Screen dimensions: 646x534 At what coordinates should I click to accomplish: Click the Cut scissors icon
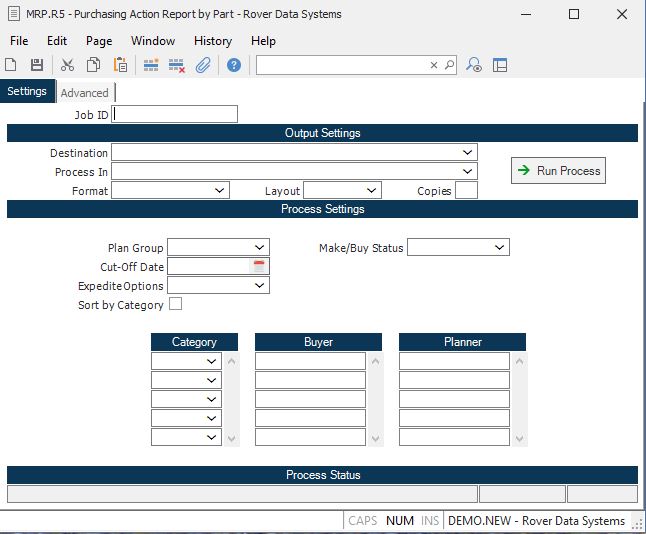67,65
